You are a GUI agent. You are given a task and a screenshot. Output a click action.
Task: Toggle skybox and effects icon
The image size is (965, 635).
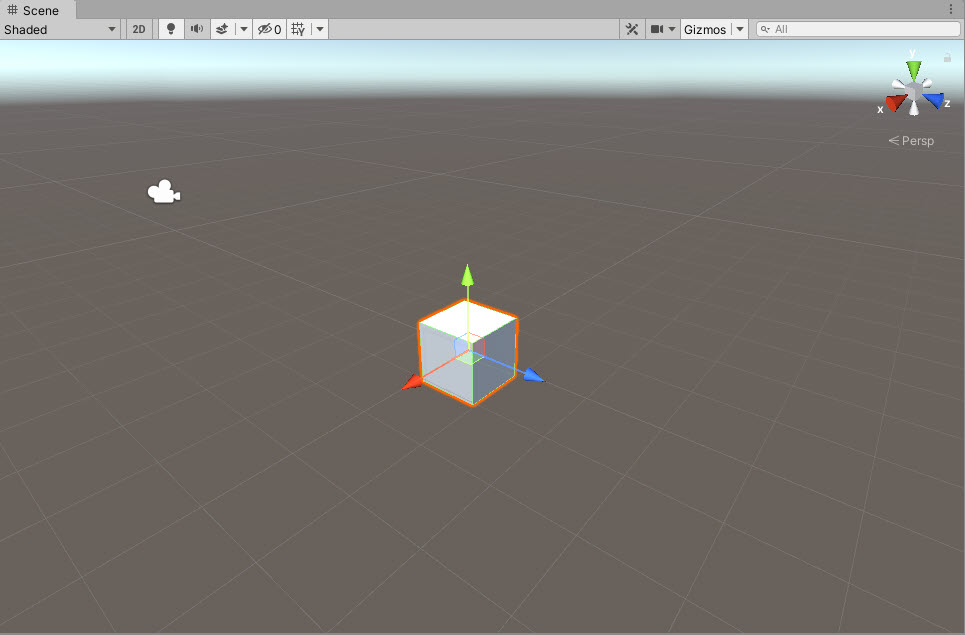pyautogui.click(x=222, y=29)
